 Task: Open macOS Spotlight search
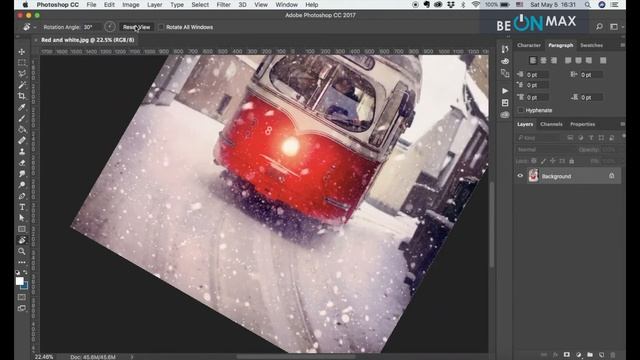(587, 5)
